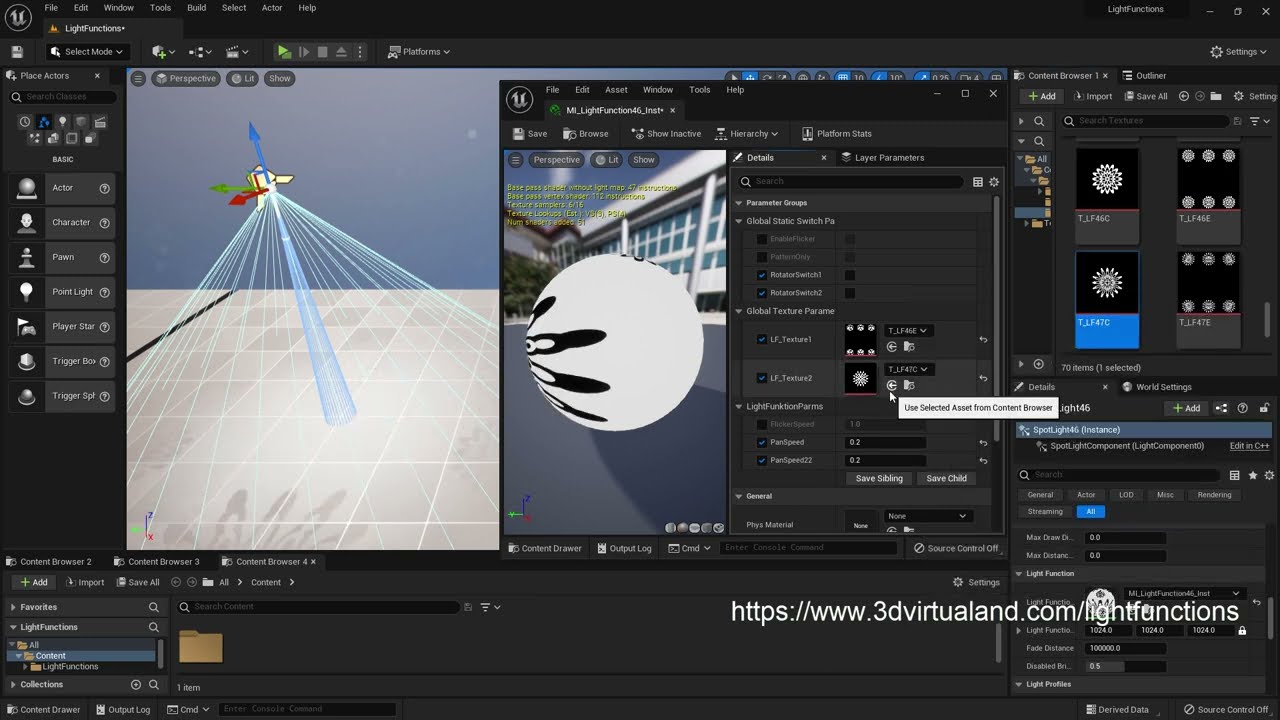Toggle table view icon in material Details

click(x=978, y=182)
